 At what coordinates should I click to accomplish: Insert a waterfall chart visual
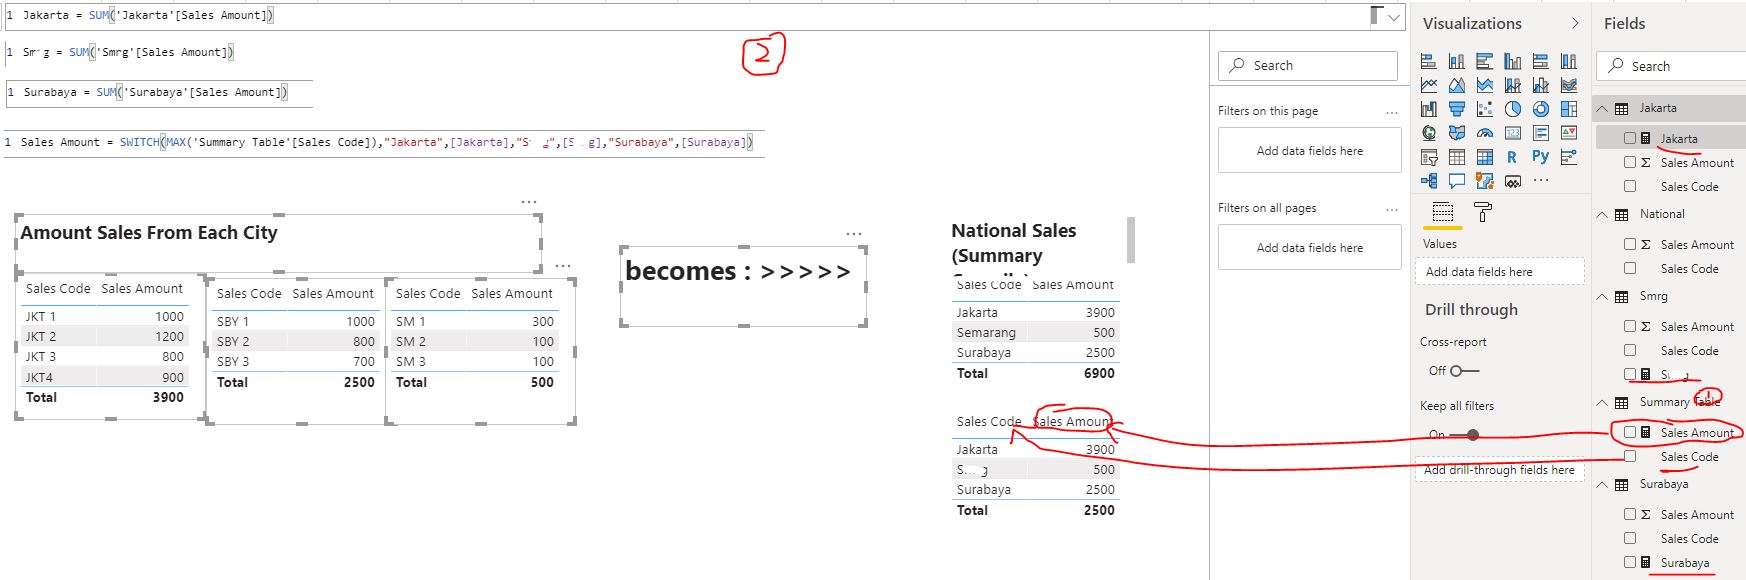coord(1429,109)
